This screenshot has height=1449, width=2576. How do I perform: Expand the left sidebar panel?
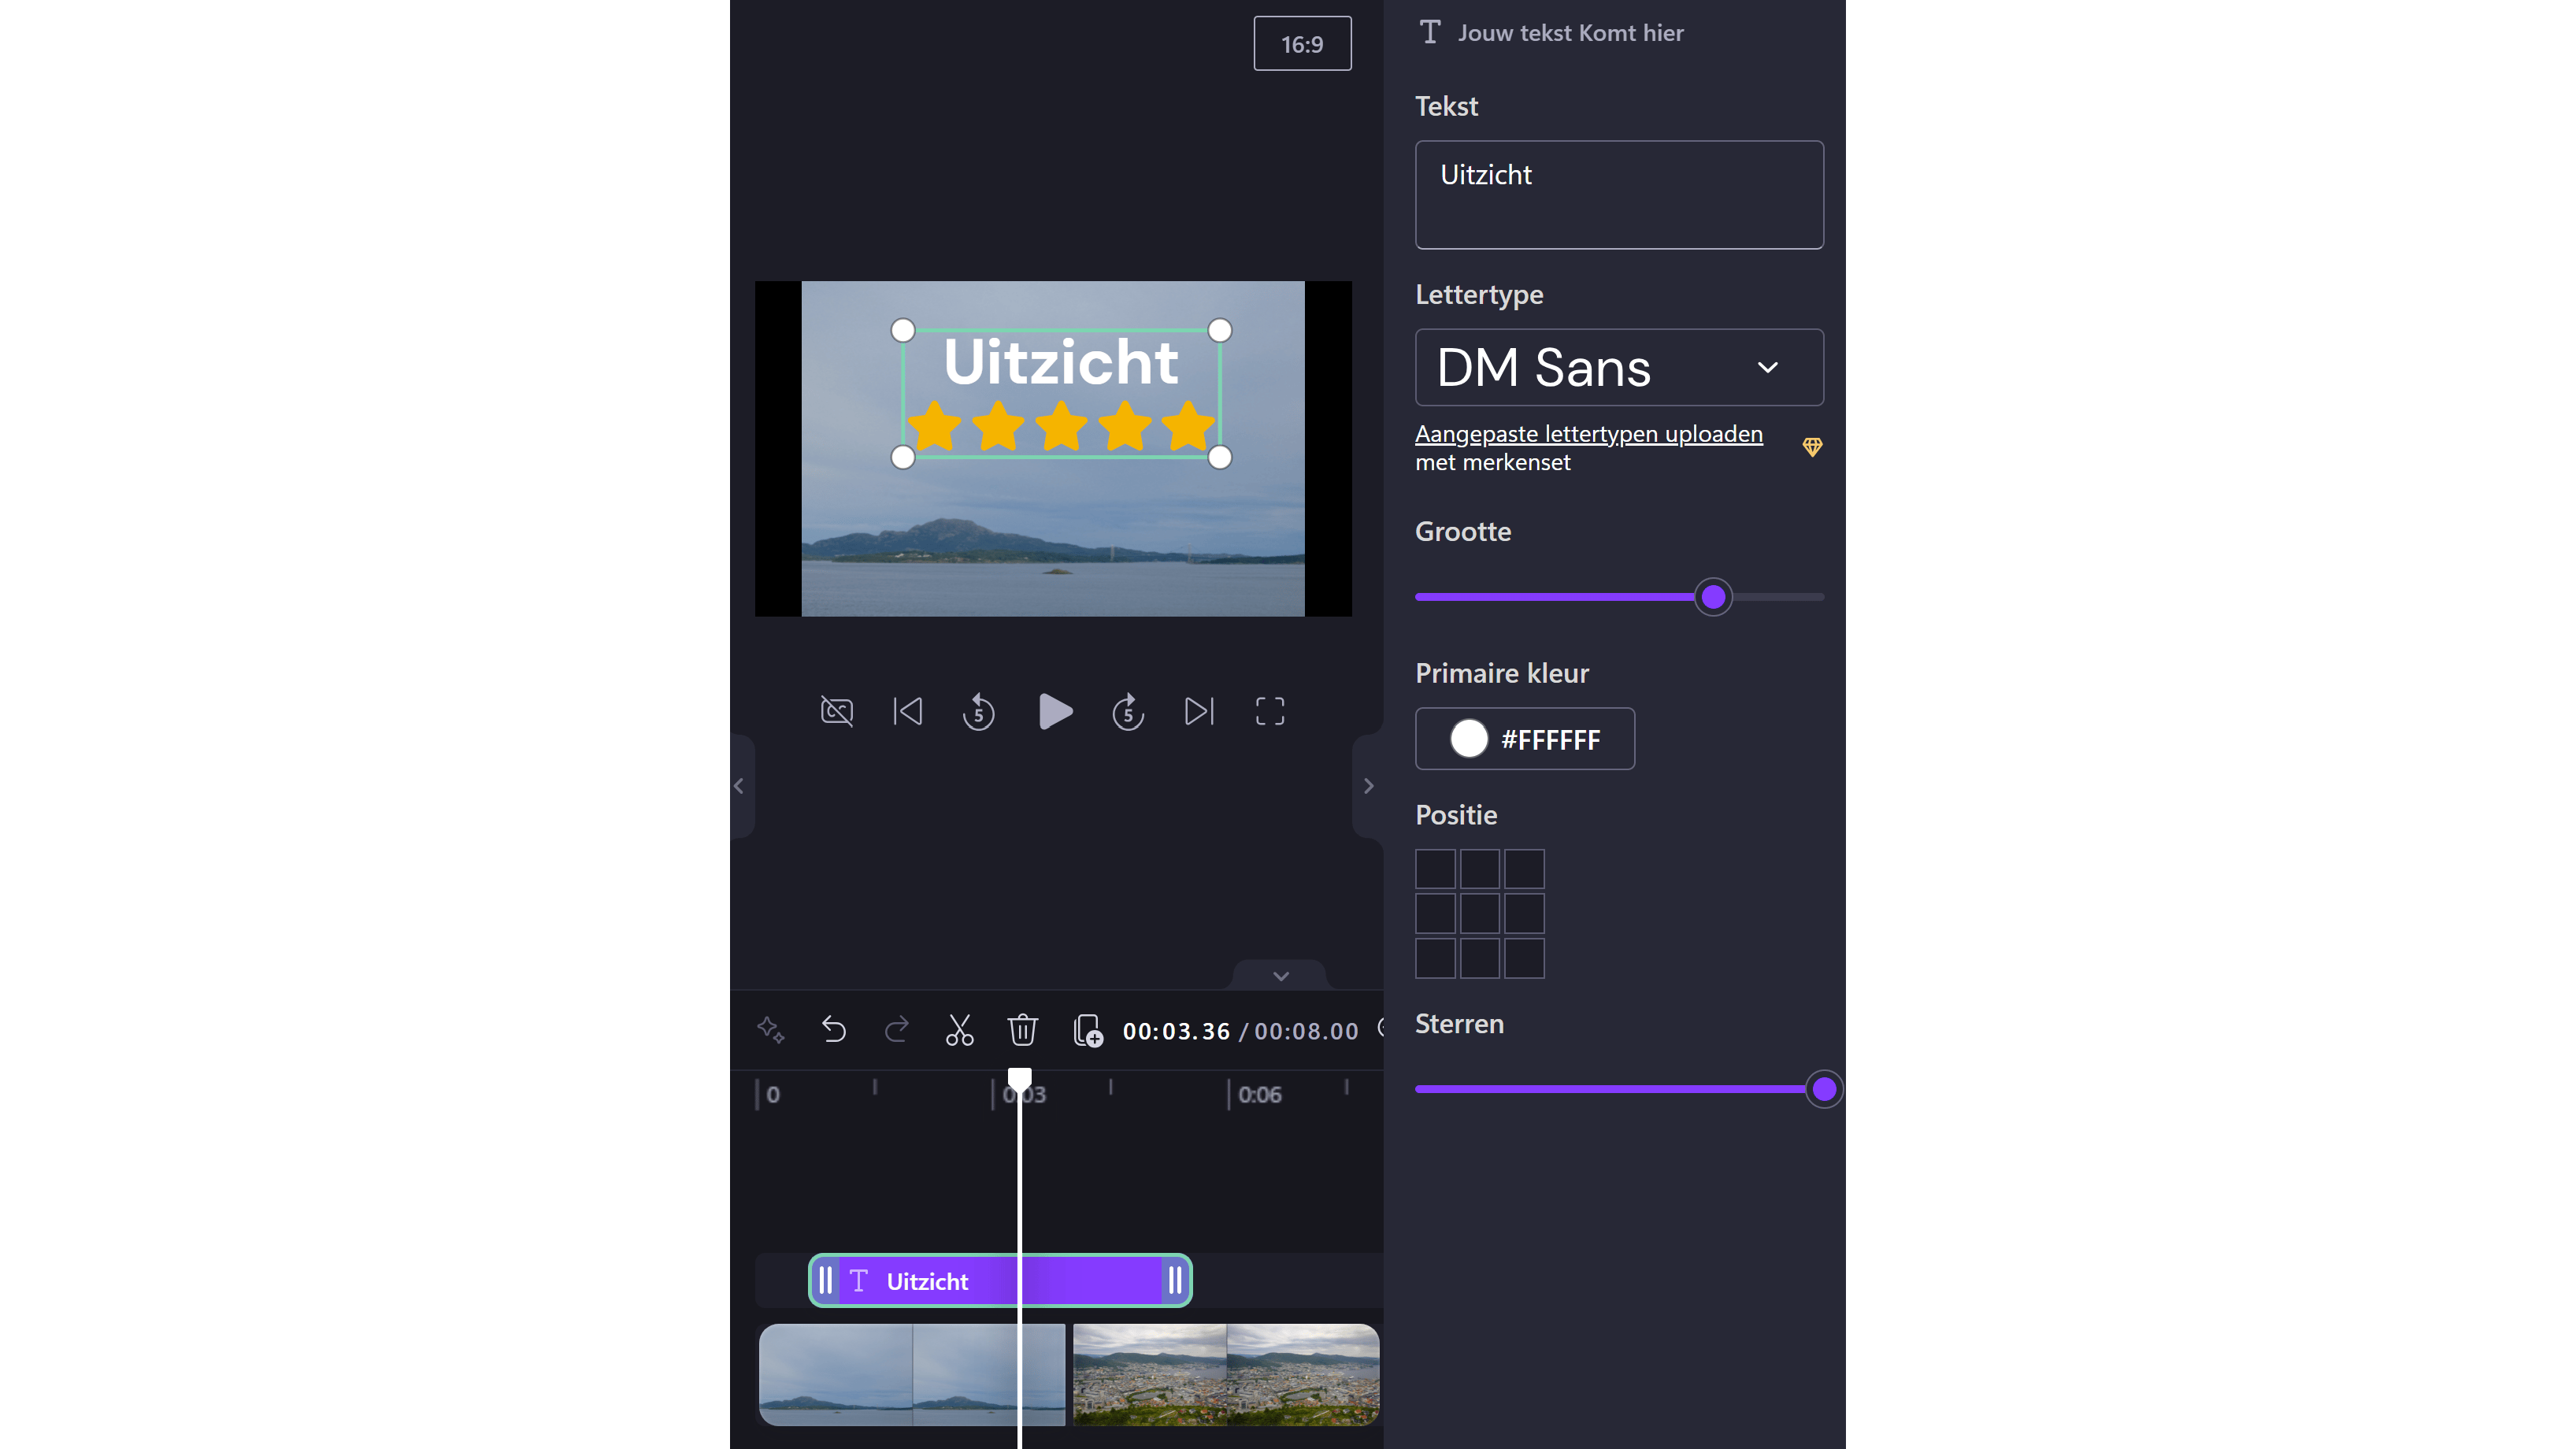739,786
